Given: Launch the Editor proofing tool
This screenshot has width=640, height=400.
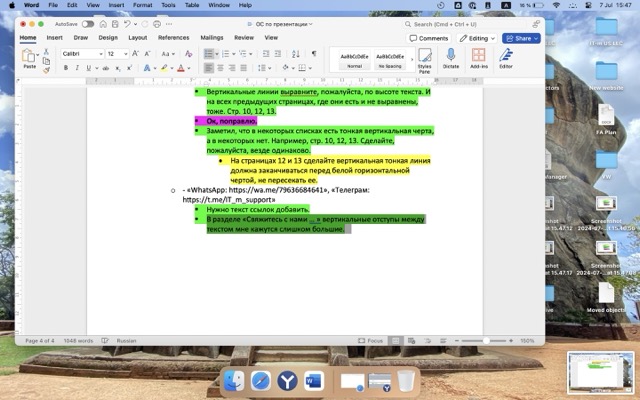Looking at the screenshot, I should point(506,58).
